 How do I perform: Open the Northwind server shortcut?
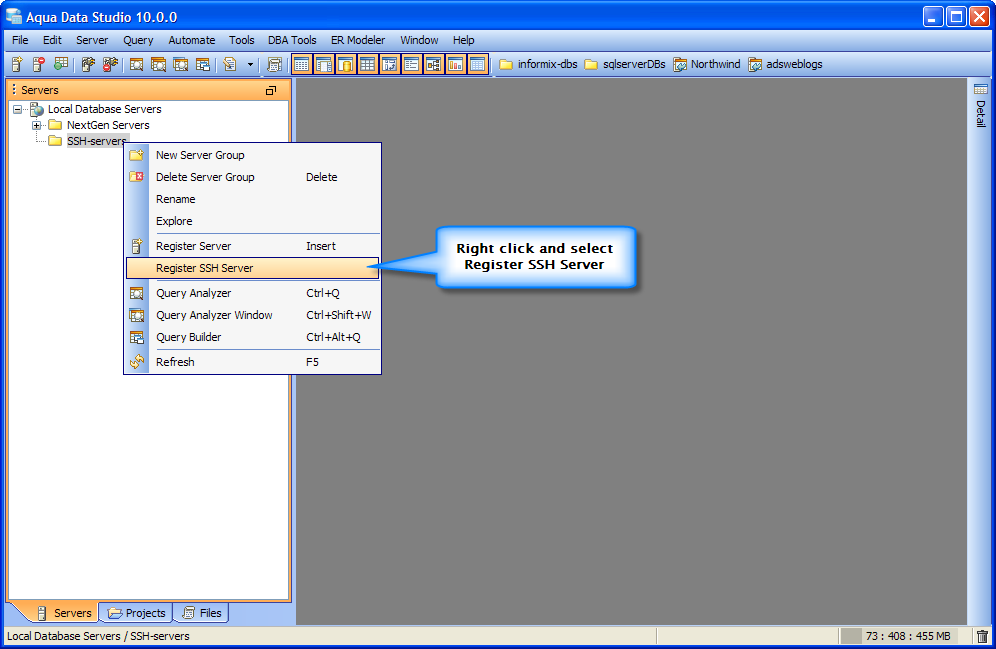[707, 64]
